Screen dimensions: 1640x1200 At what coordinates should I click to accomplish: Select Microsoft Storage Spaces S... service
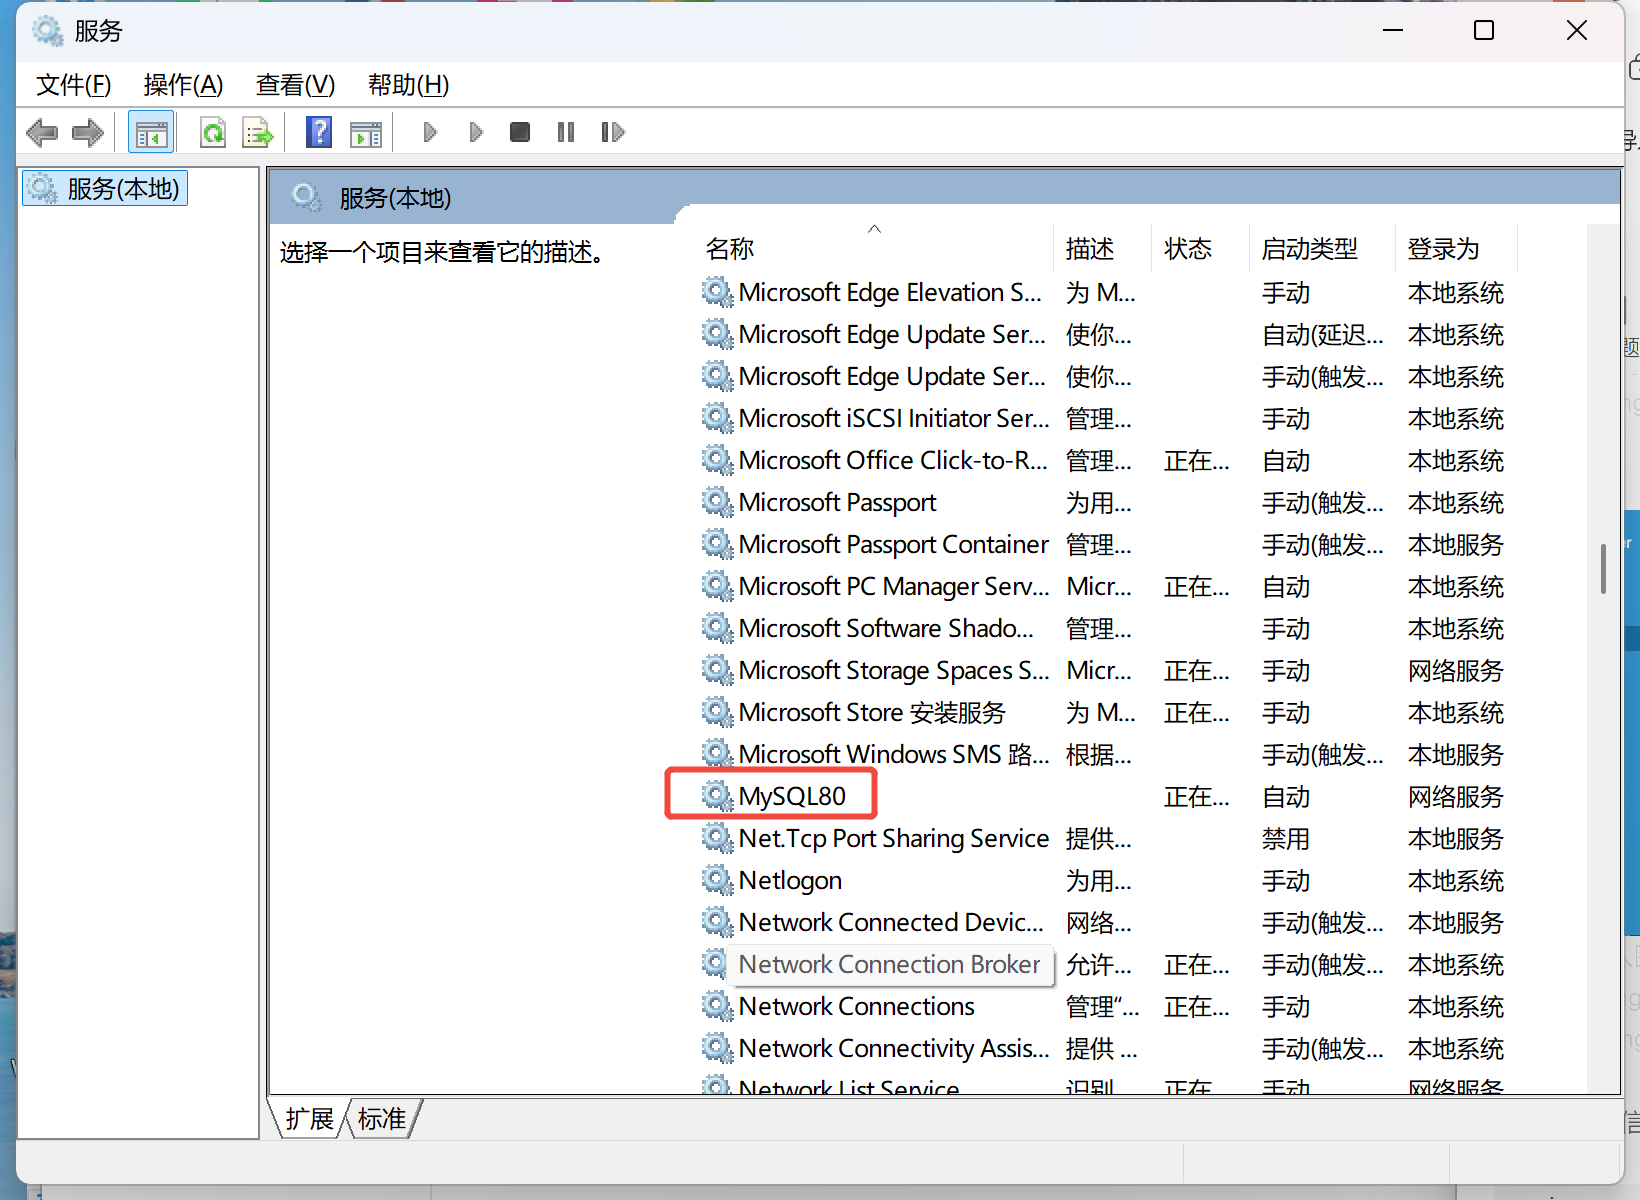pyautogui.click(x=894, y=670)
